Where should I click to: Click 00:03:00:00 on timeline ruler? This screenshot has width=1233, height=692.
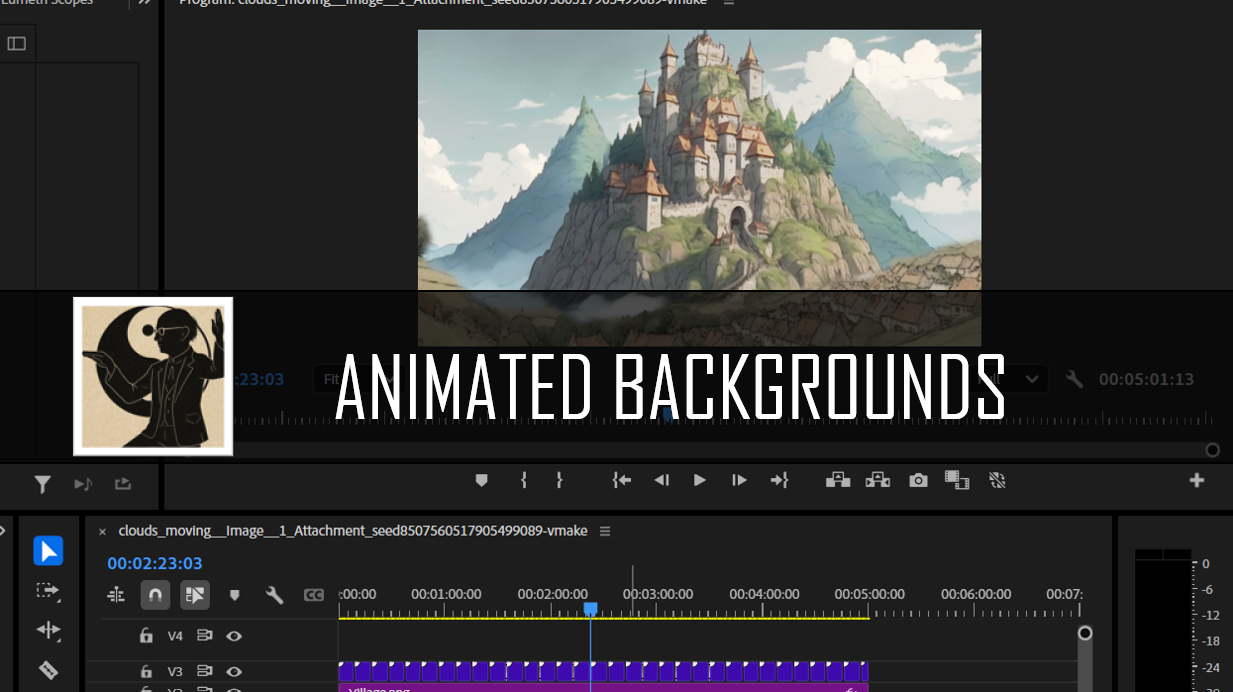[x=658, y=594]
